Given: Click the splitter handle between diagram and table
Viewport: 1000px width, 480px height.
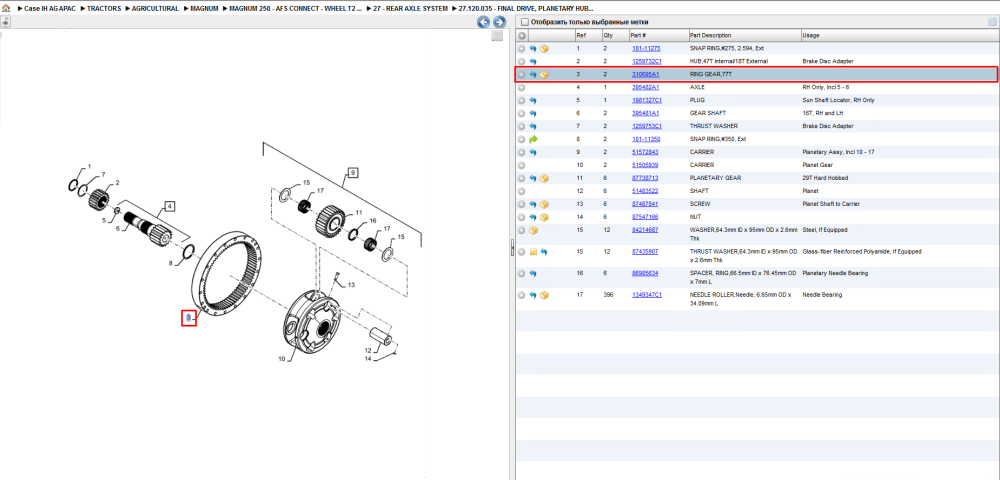Looking at the screenshot, I should click(x=512, y=249).
